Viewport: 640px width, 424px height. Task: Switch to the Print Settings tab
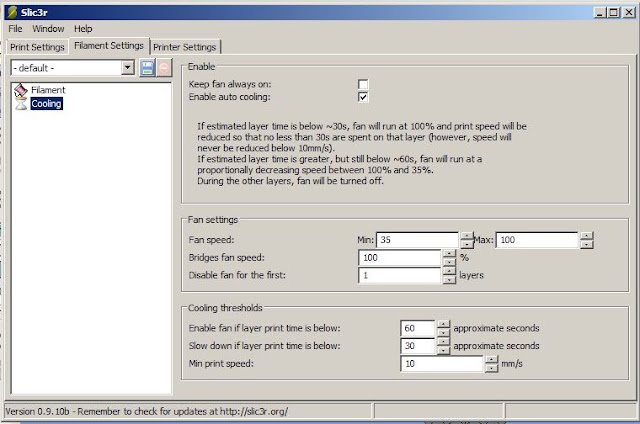(37, 47)
